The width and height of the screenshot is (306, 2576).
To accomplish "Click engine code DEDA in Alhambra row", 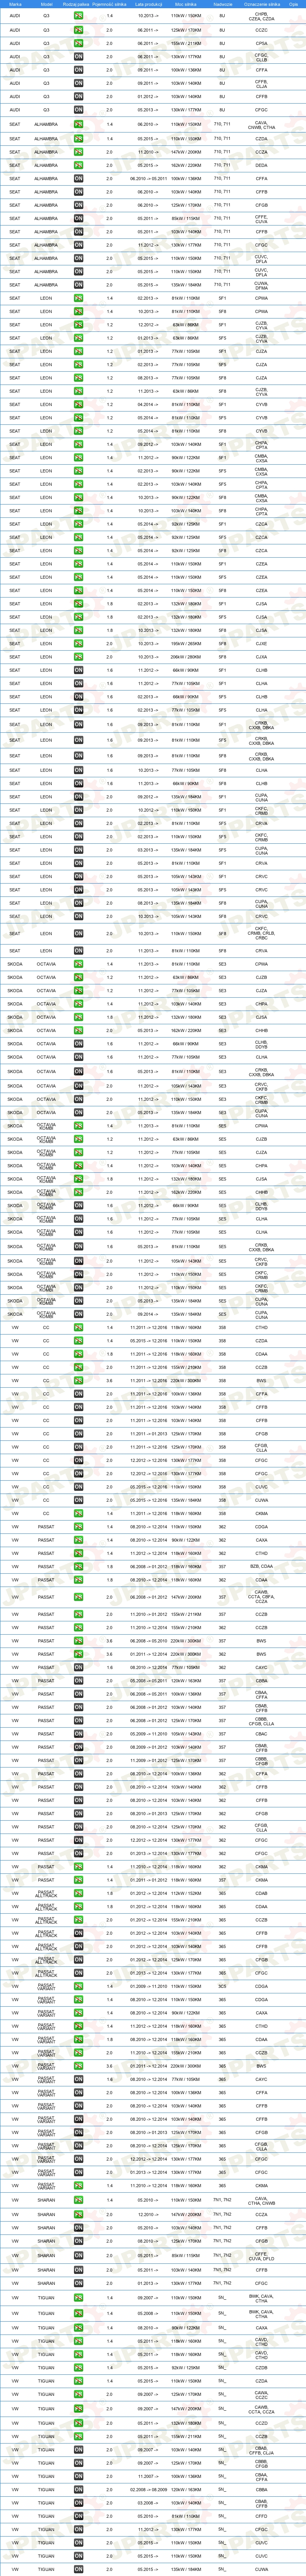I will point(261,165).
